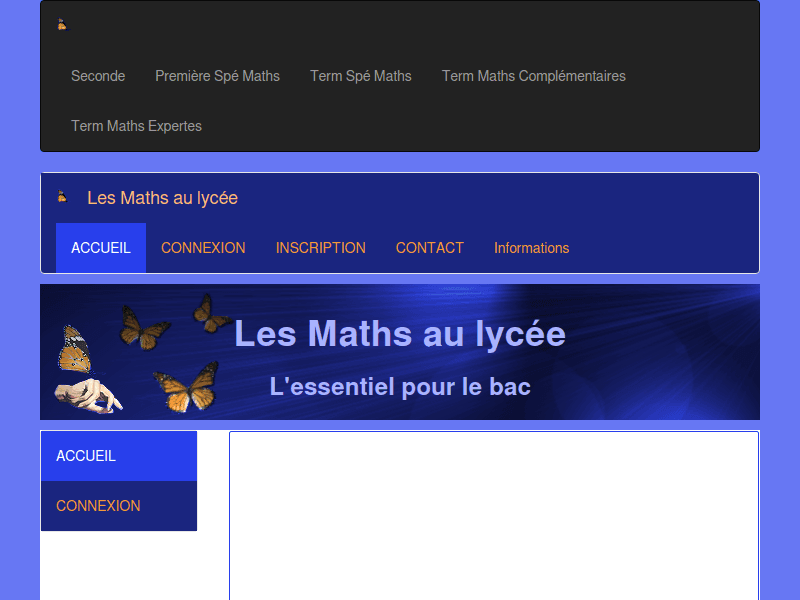Open 'Term Spé Maths' from the navigation
The width and height of the screenshot is (800, 600).
point(360,76)
